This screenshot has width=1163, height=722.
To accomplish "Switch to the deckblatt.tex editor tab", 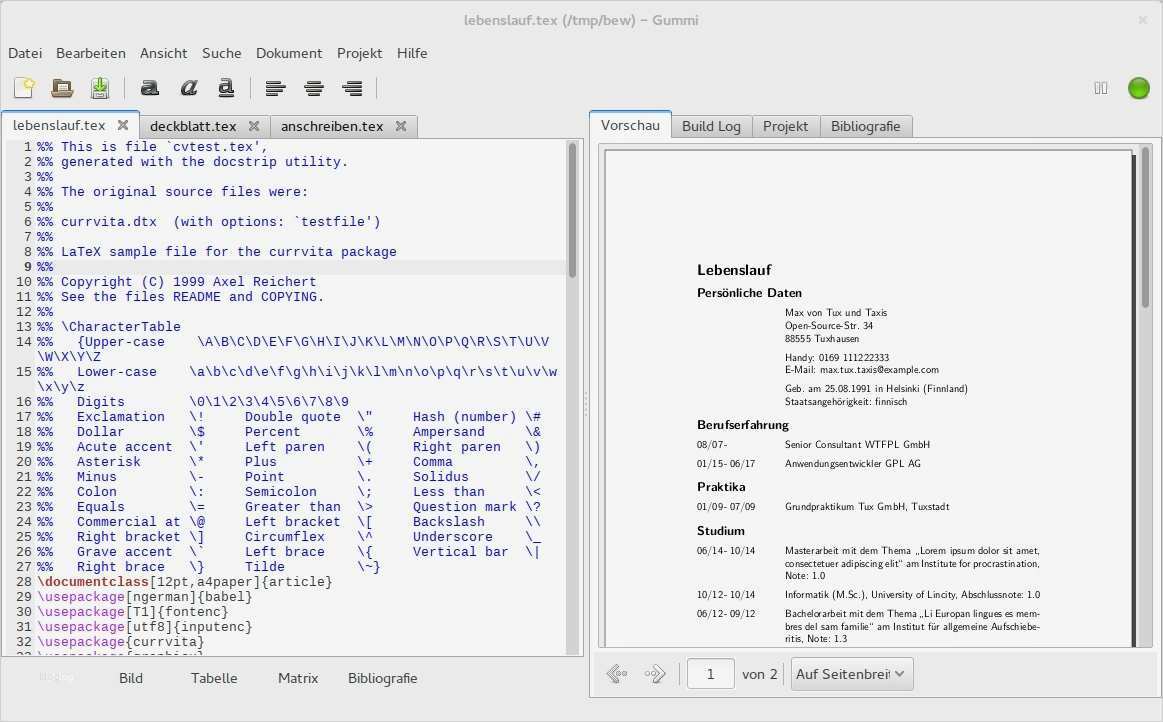I will (193, 126).
